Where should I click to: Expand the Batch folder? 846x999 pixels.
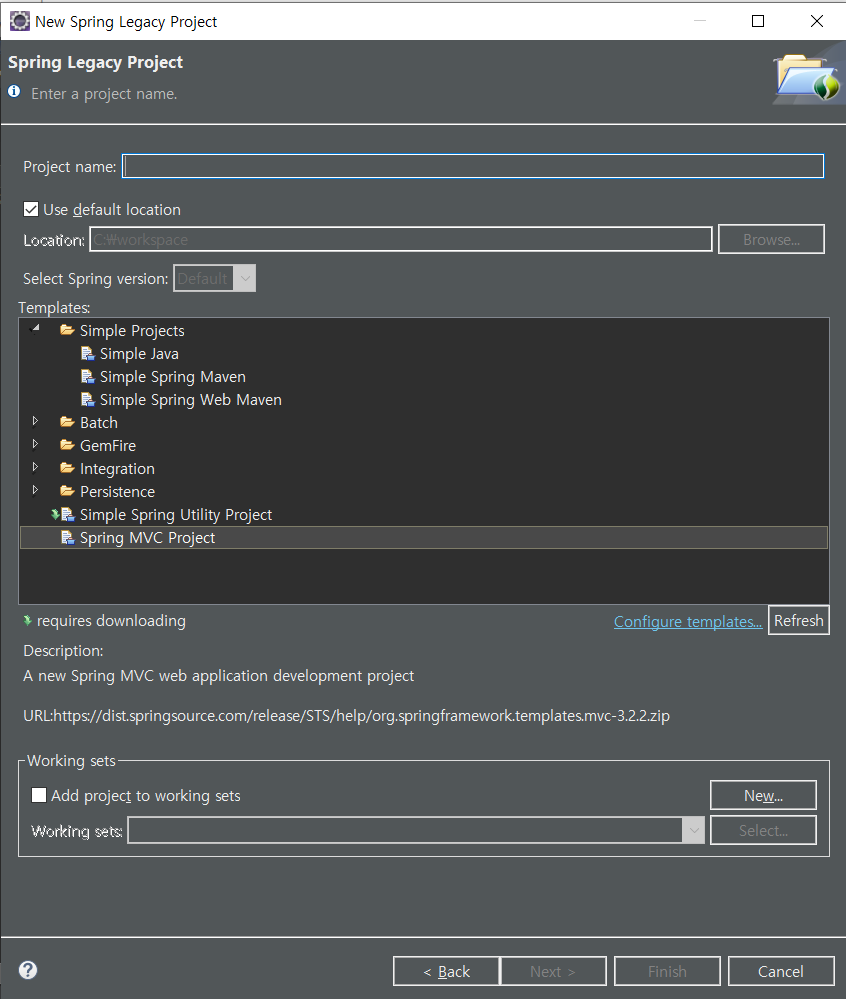tap(36, 421)
